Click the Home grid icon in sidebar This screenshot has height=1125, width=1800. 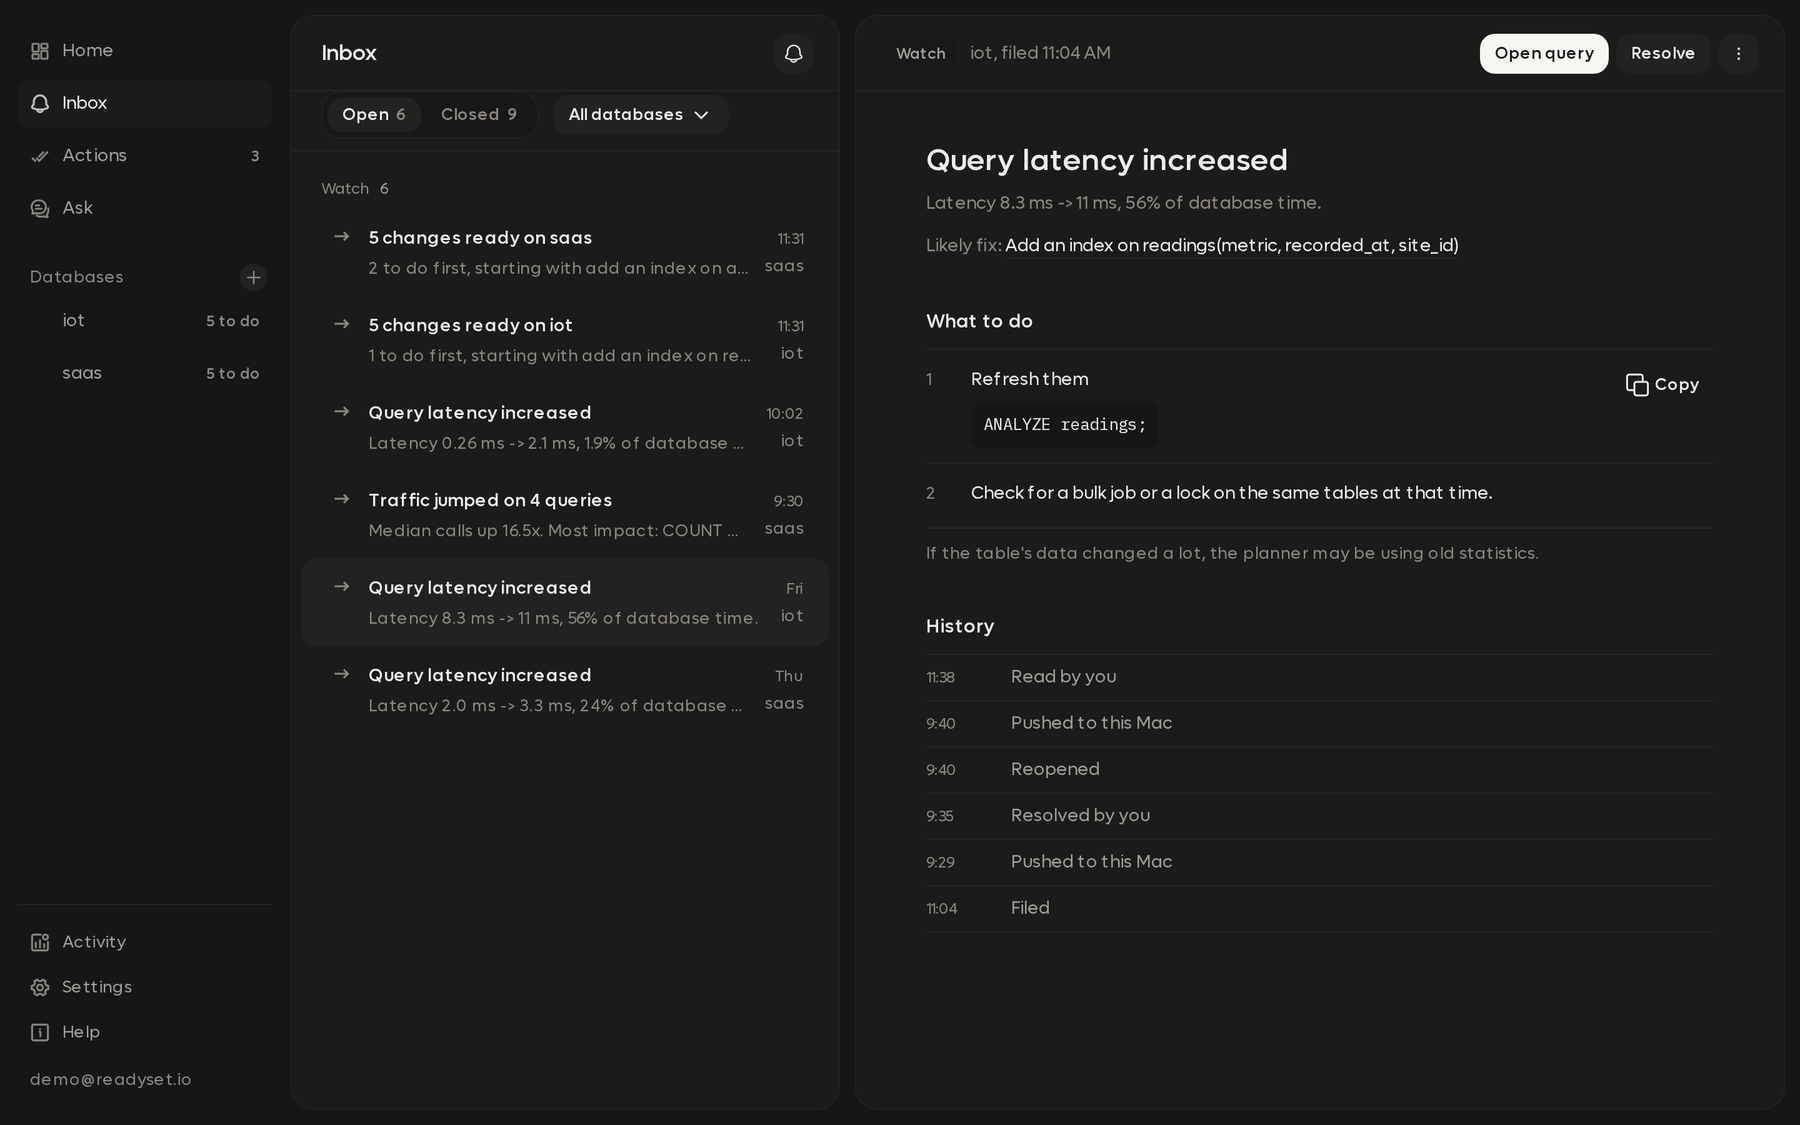(40, 51)
